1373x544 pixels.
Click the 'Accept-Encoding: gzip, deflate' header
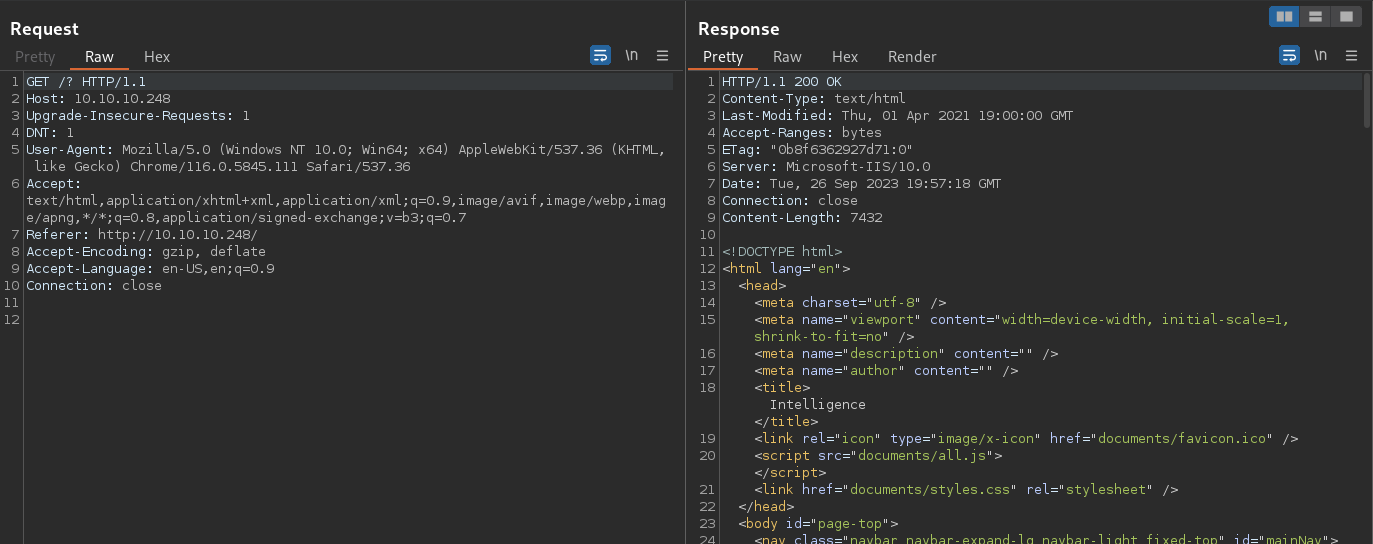(x=146, y=252)
